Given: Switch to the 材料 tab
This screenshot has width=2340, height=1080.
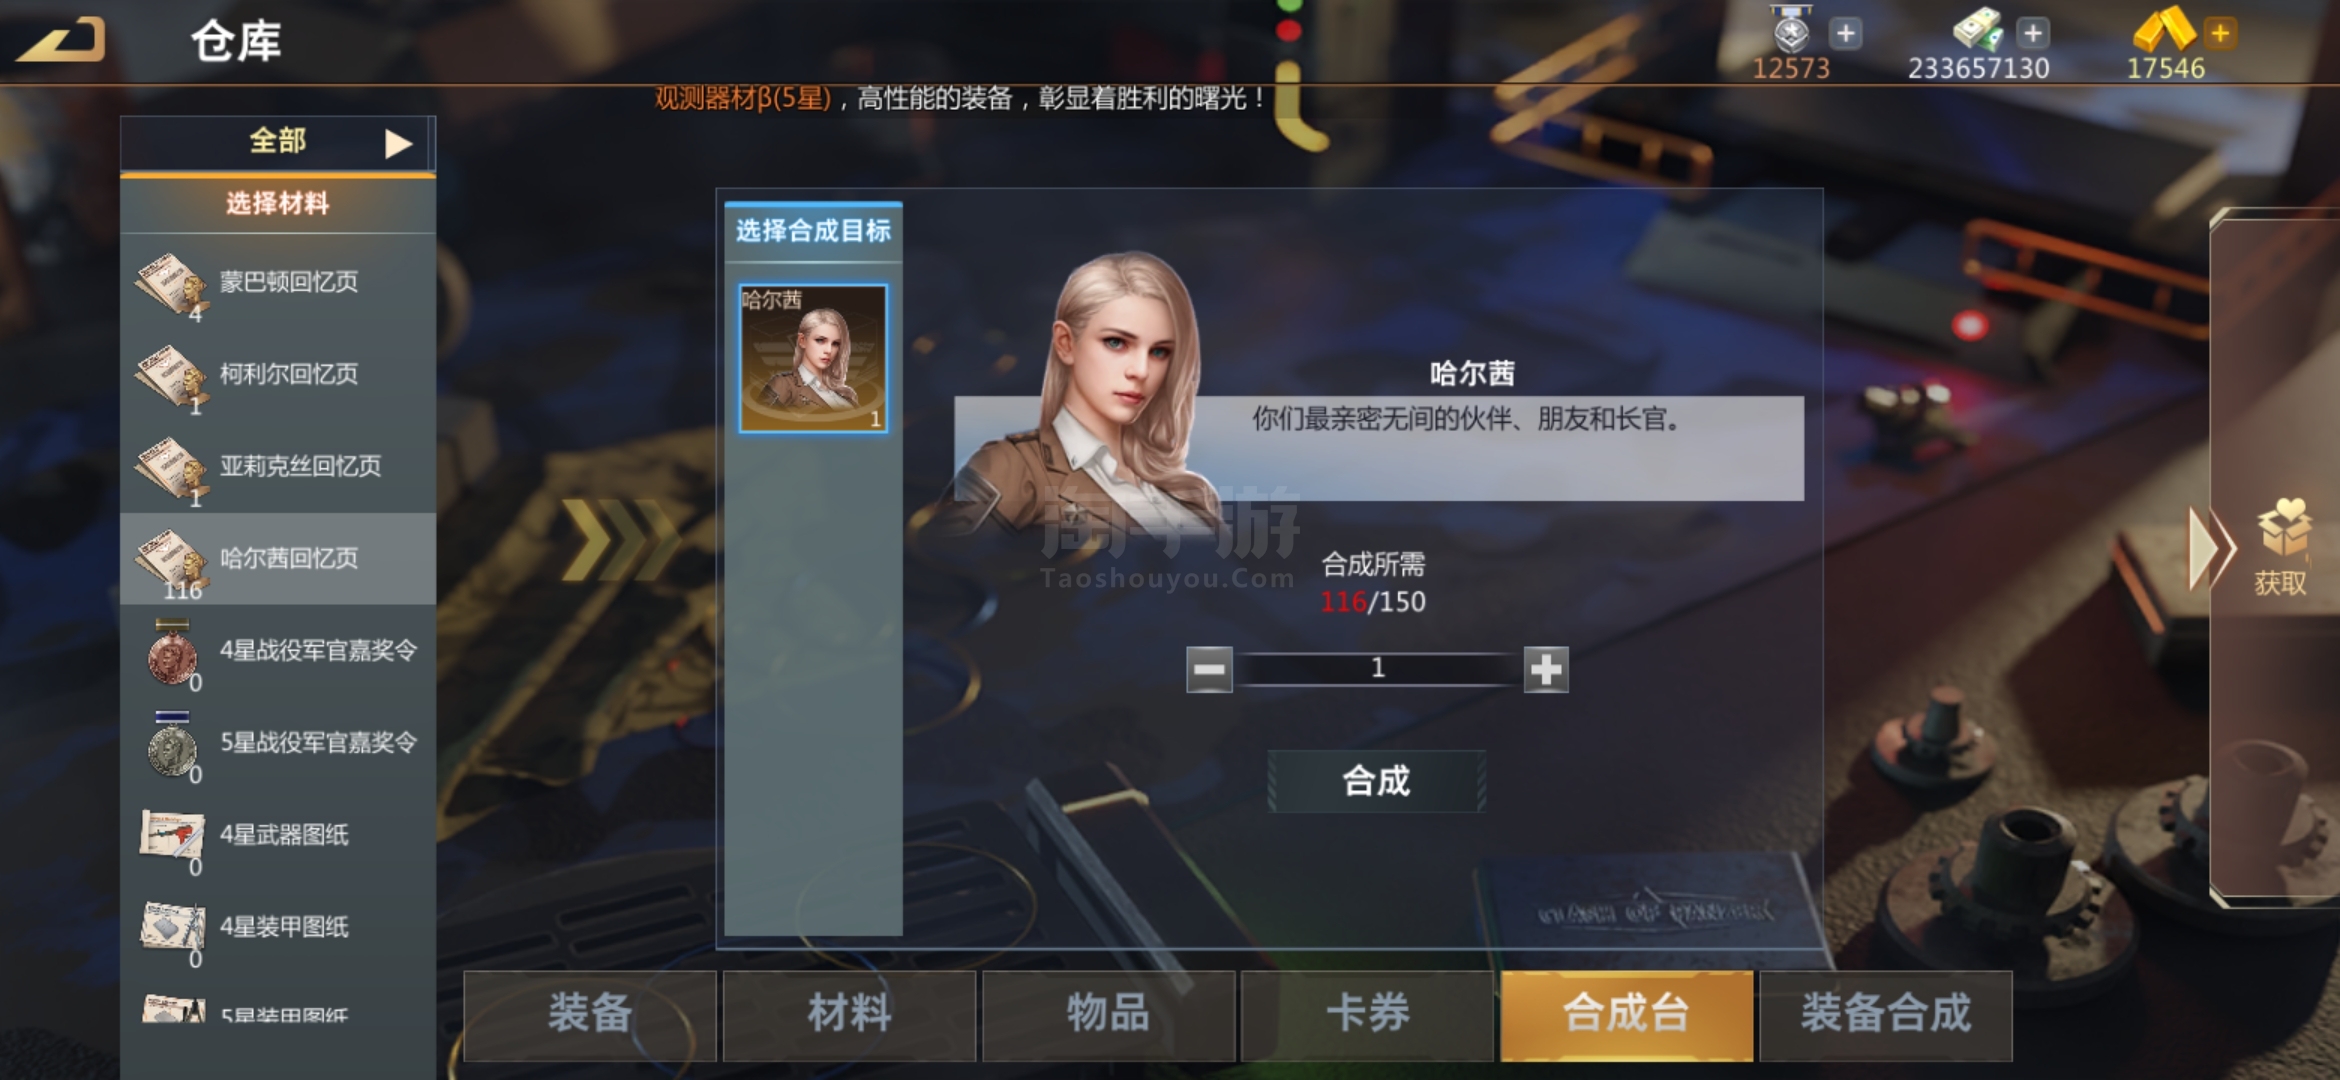Looking at the screenshot, I should coord(849,1014).
